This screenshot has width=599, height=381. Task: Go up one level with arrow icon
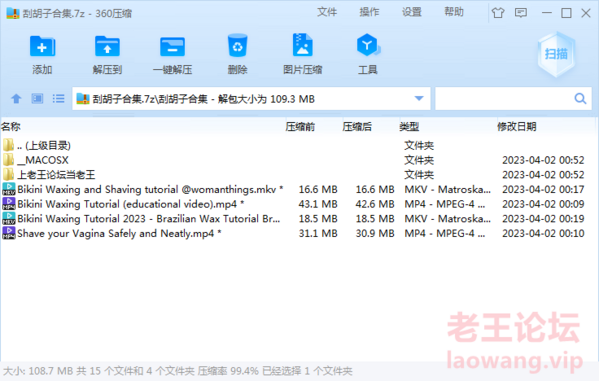[x=16, y=99]
